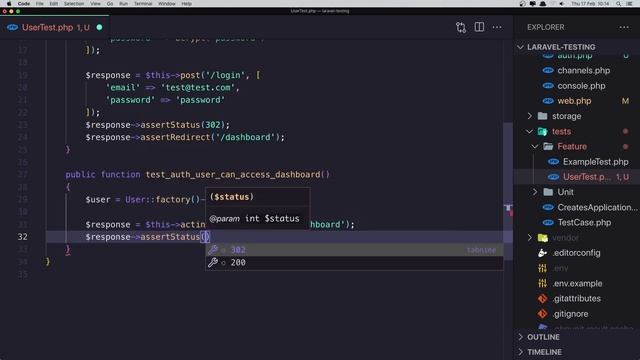Open web.php in the explorer
This screenshot has width=640, height=360.
pos(574,101)
